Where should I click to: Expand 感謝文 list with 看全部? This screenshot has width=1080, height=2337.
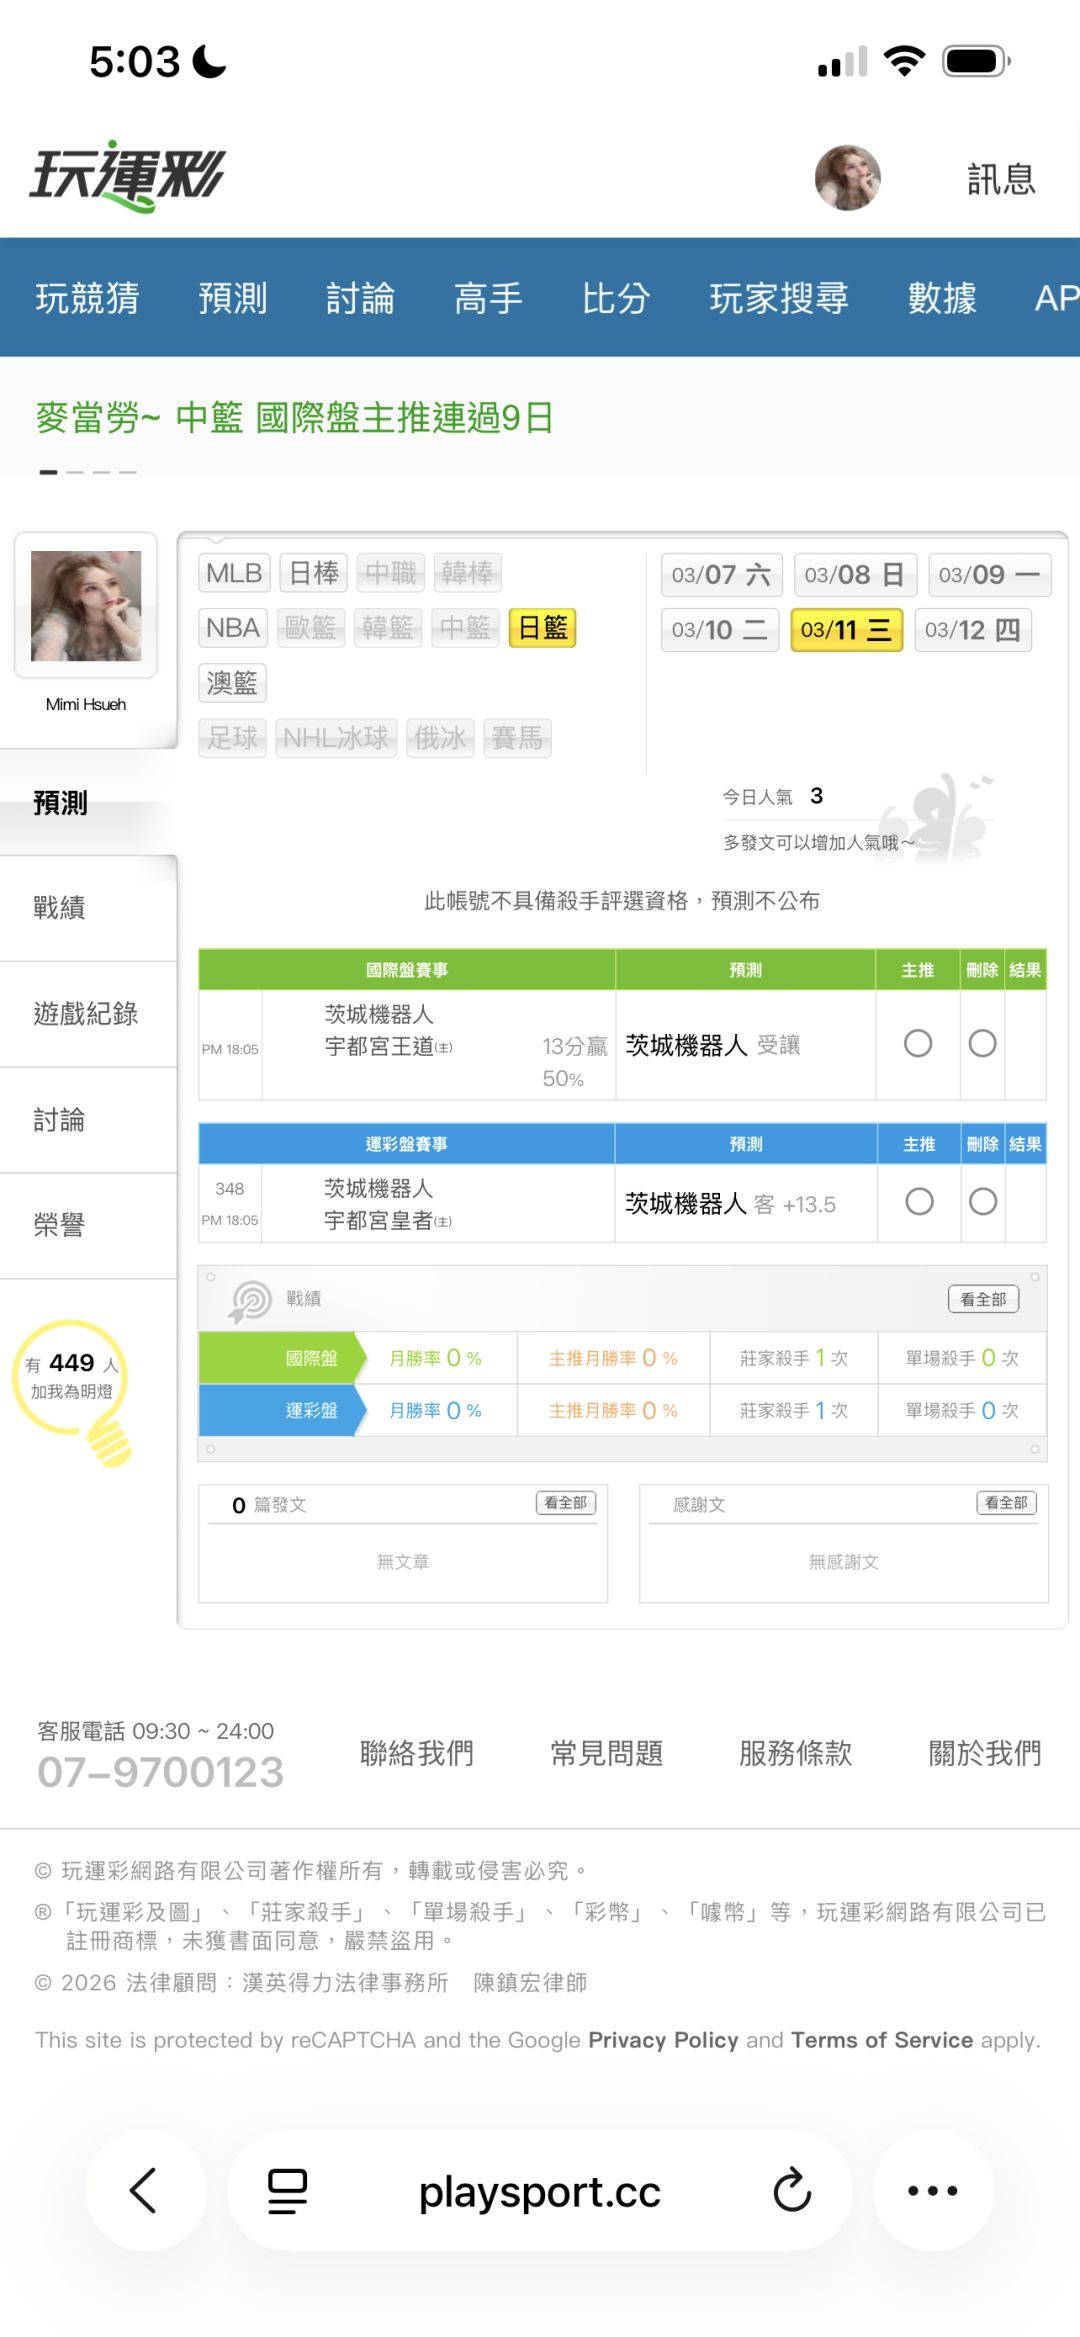[x=1006, y=1503]
